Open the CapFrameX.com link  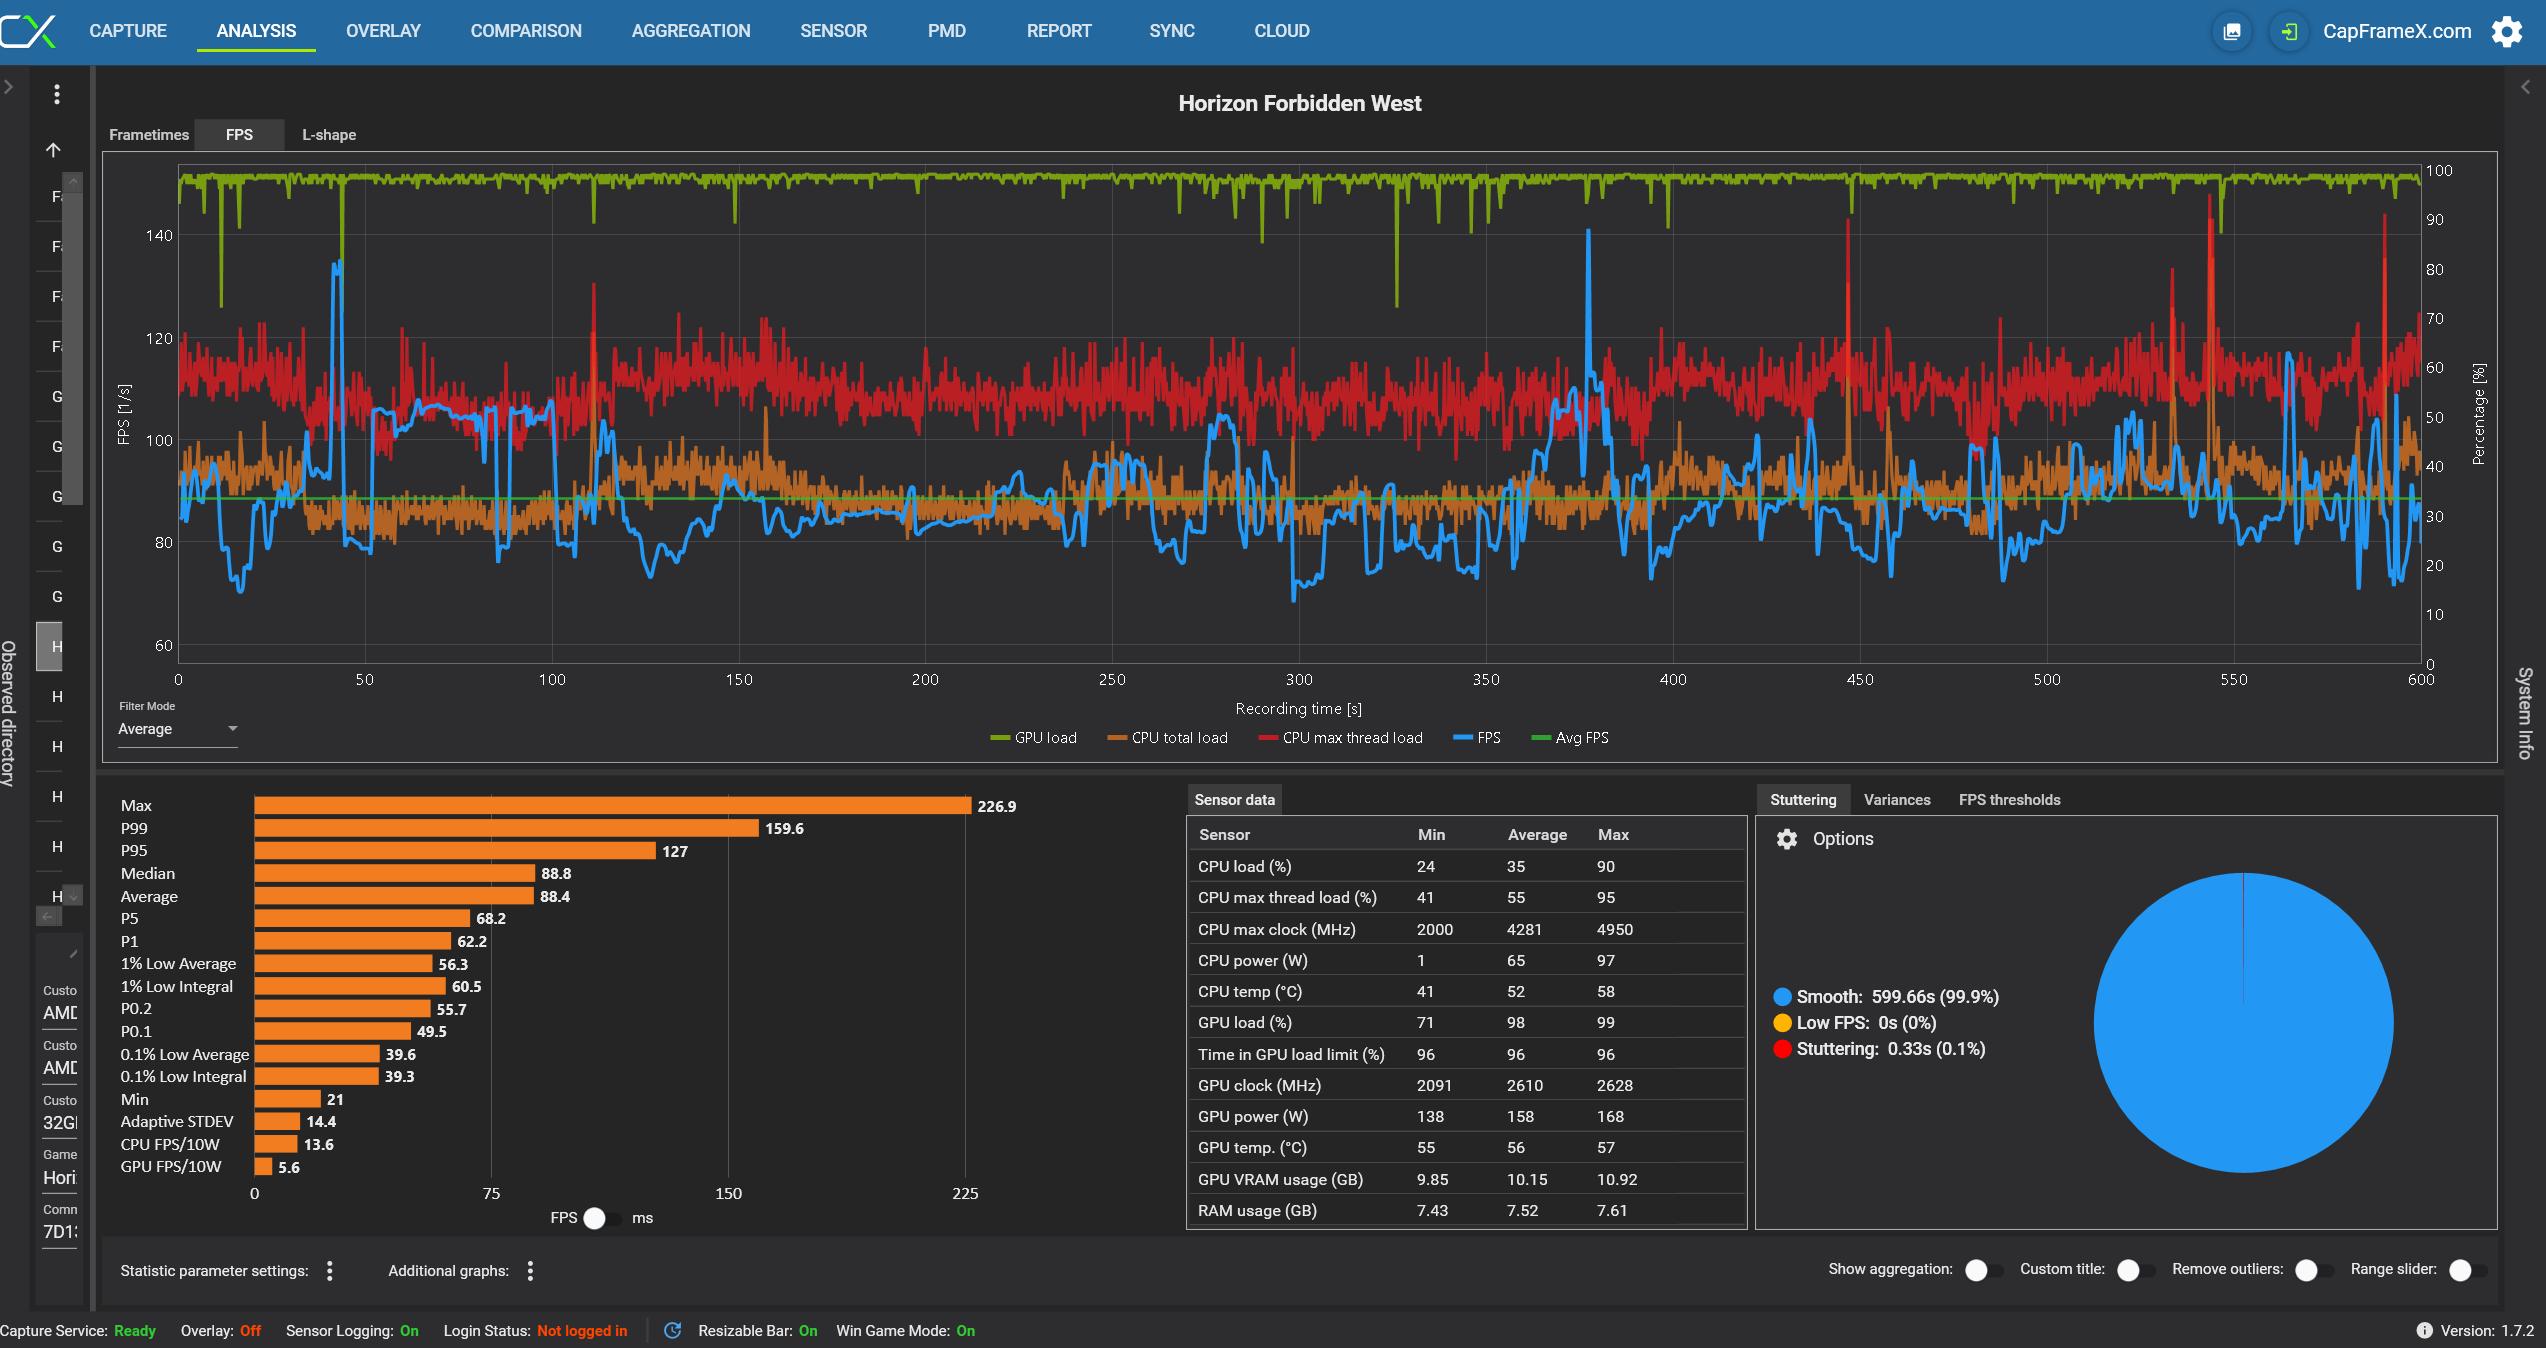2396,32
